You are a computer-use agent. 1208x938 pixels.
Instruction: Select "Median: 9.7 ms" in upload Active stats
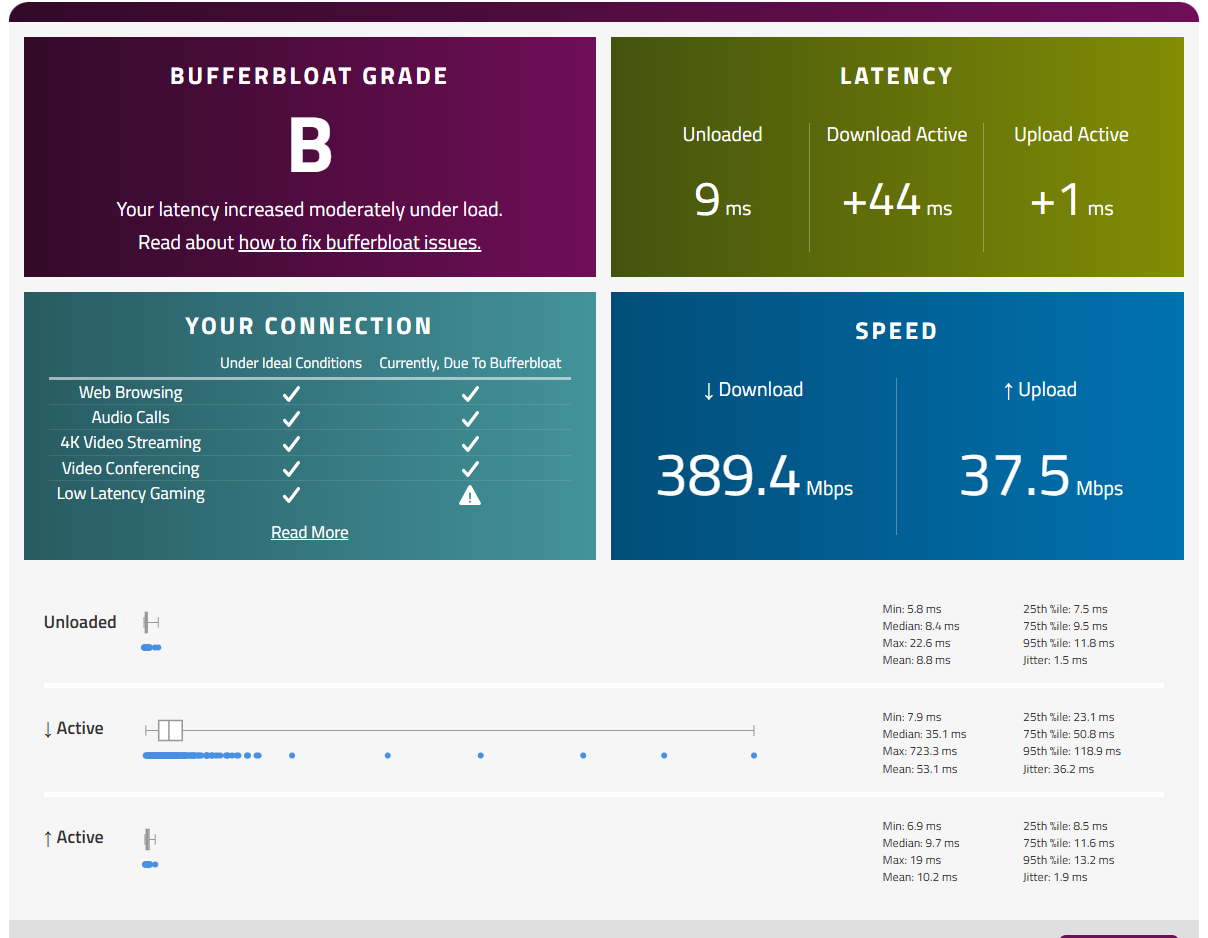click(x=921, y=843)
